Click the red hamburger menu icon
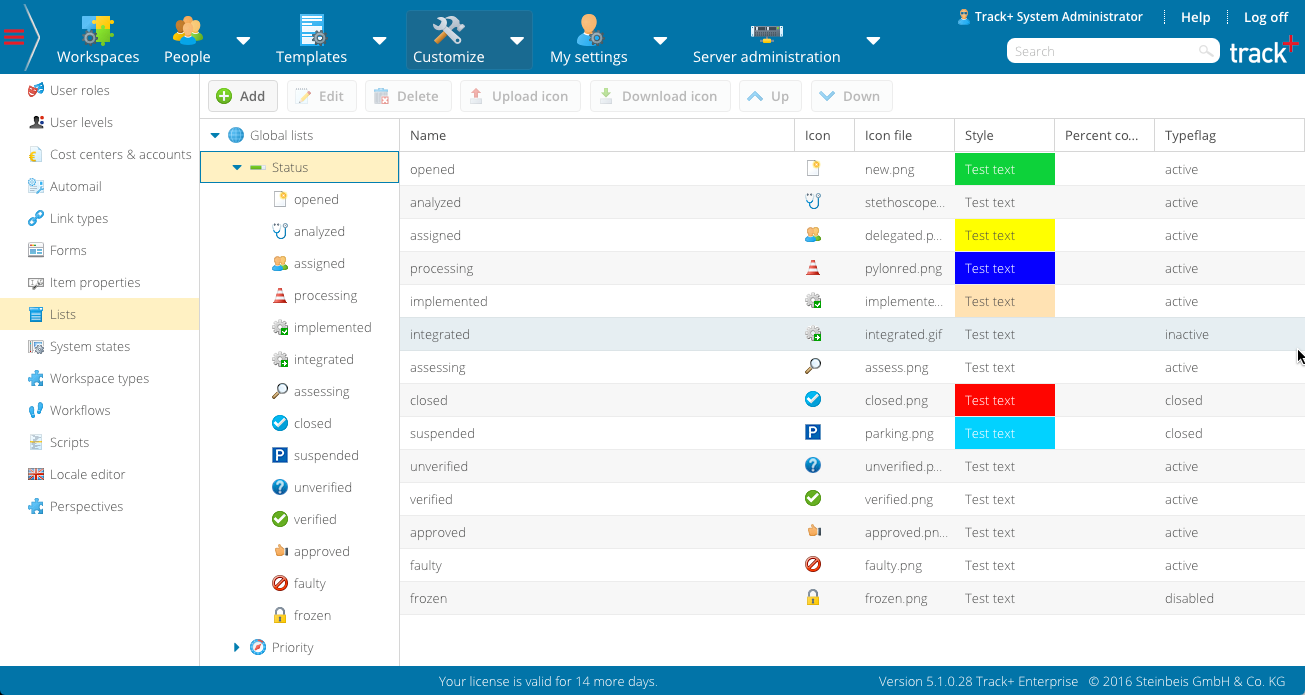 (x=14, y=37)
